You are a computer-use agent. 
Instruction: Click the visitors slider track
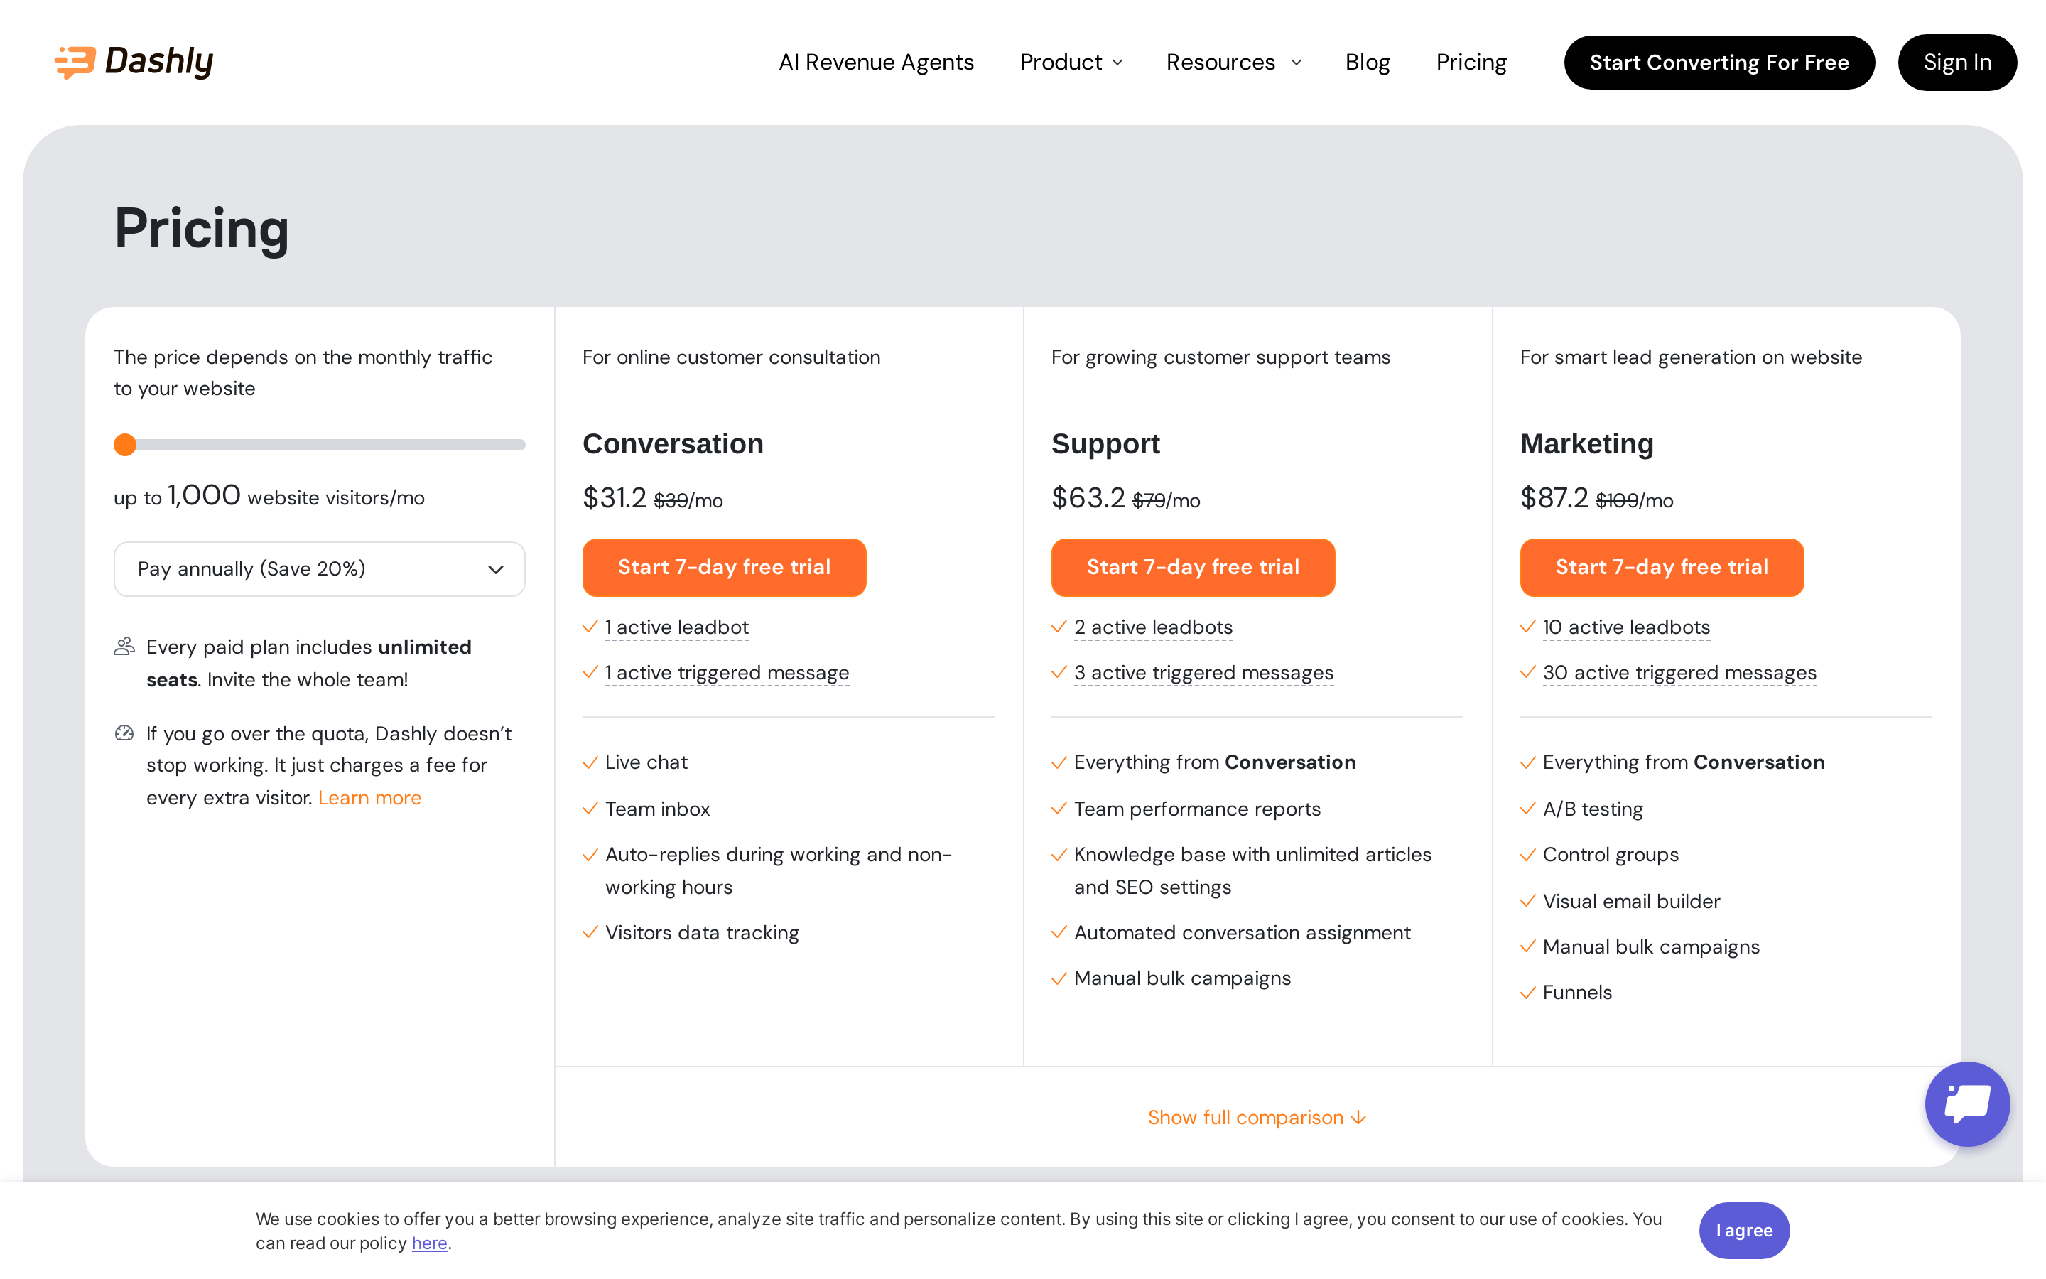(320, 445)
